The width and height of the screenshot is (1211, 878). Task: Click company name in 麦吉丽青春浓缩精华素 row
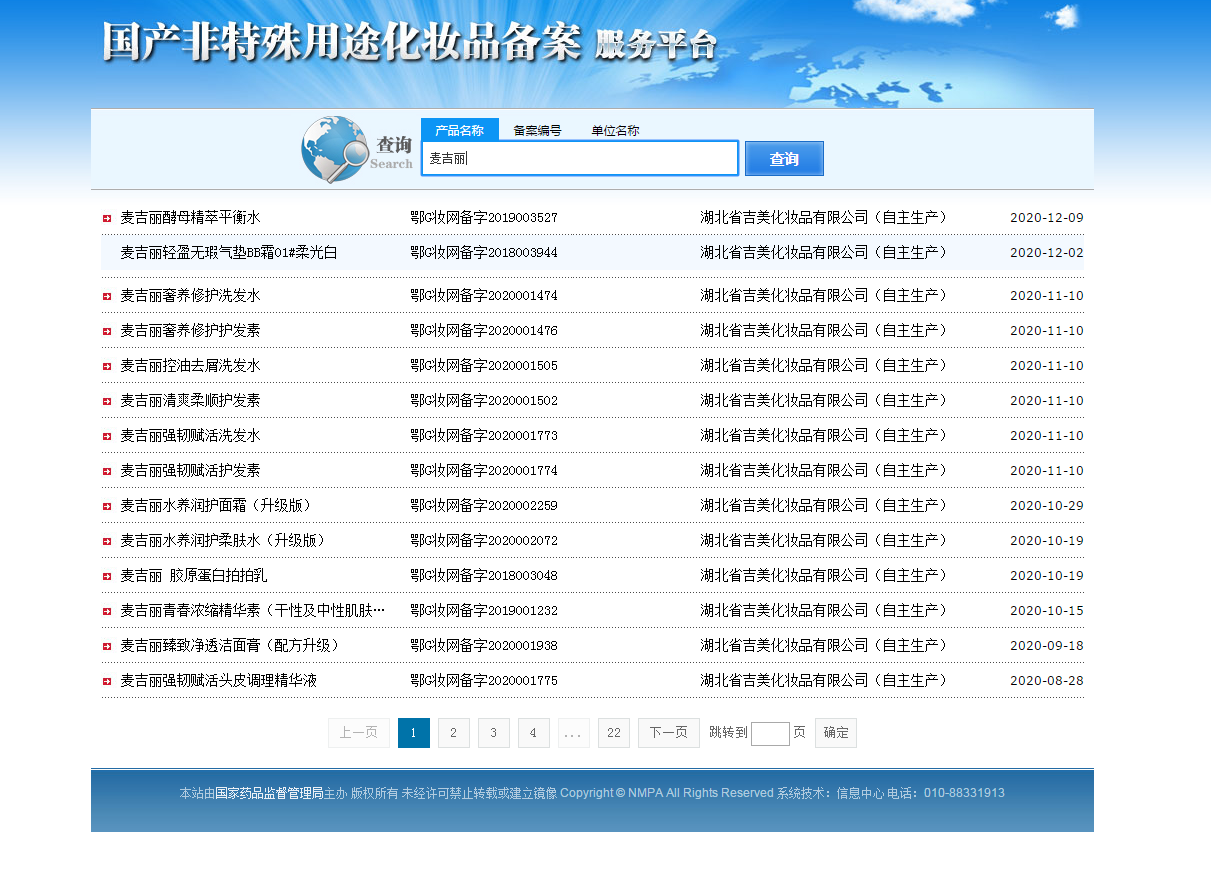click(x=824, y=610)
